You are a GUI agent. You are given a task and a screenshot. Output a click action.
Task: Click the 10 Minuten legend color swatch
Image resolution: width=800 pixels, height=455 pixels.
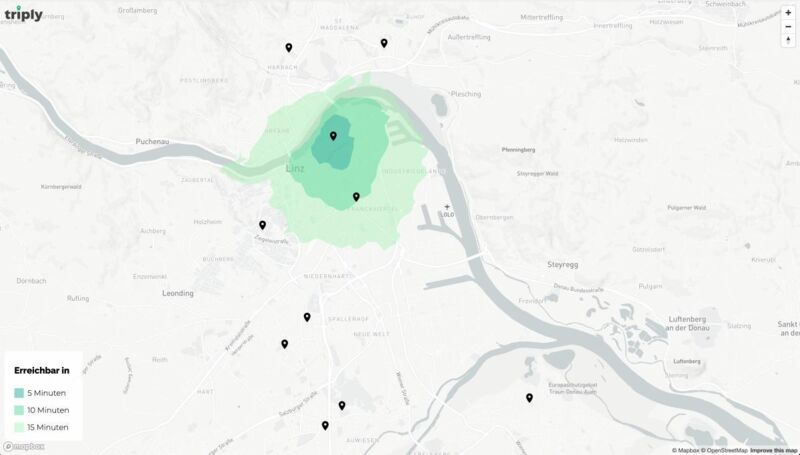point(19,410)
